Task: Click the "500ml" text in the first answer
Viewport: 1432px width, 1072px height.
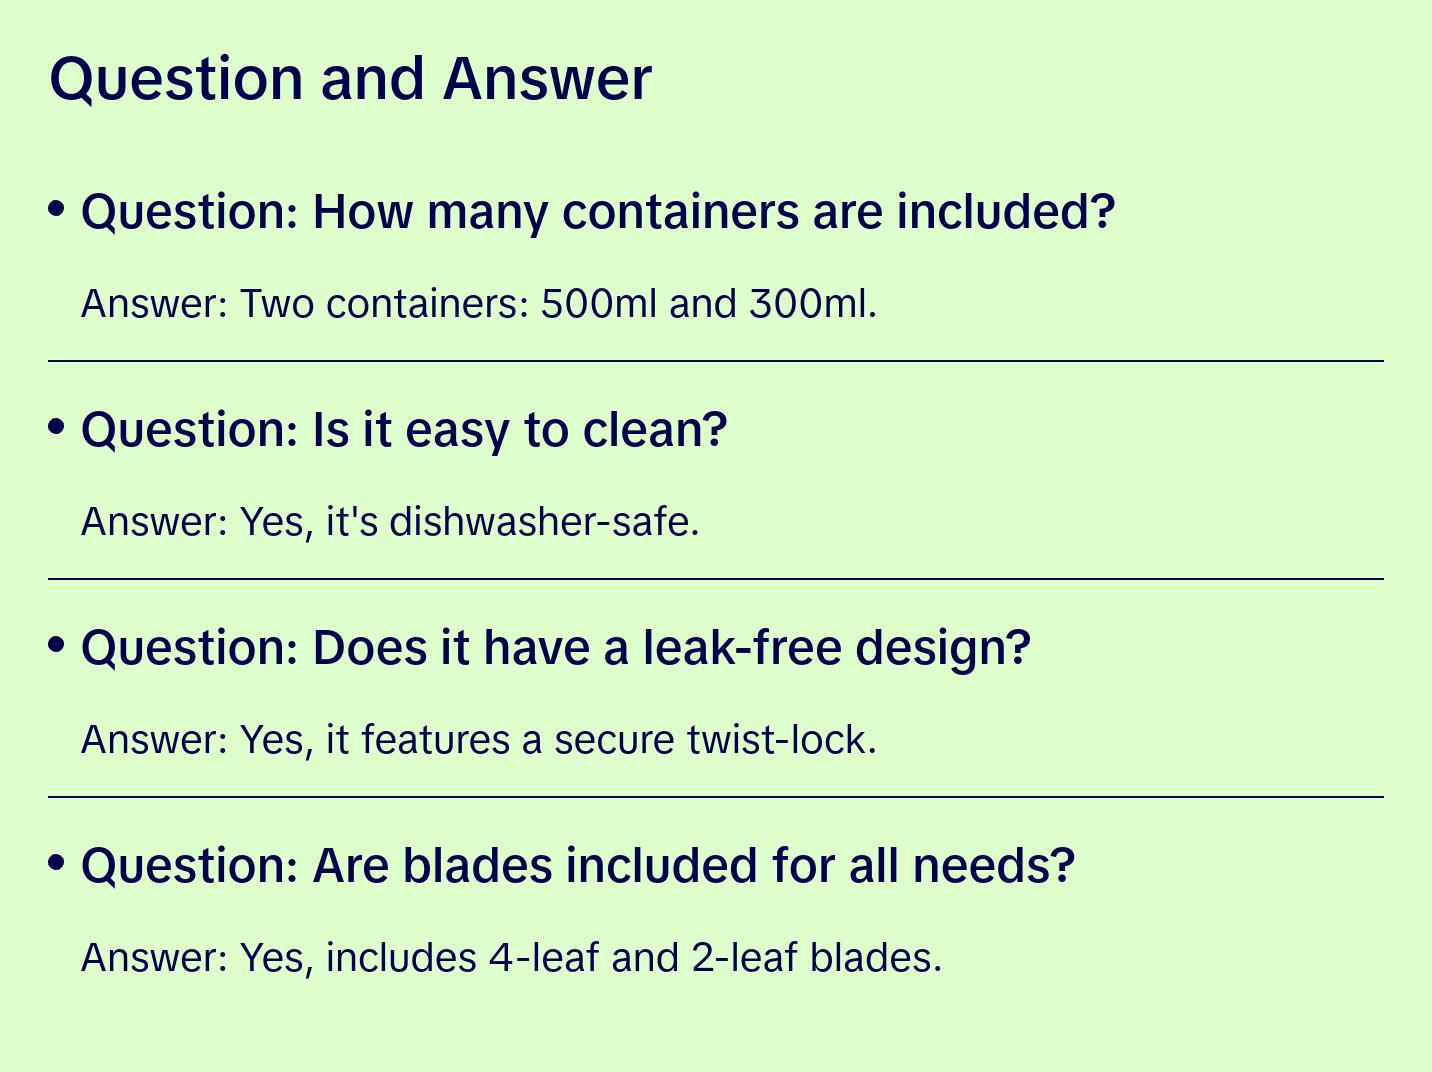Action: coord(599,304)
